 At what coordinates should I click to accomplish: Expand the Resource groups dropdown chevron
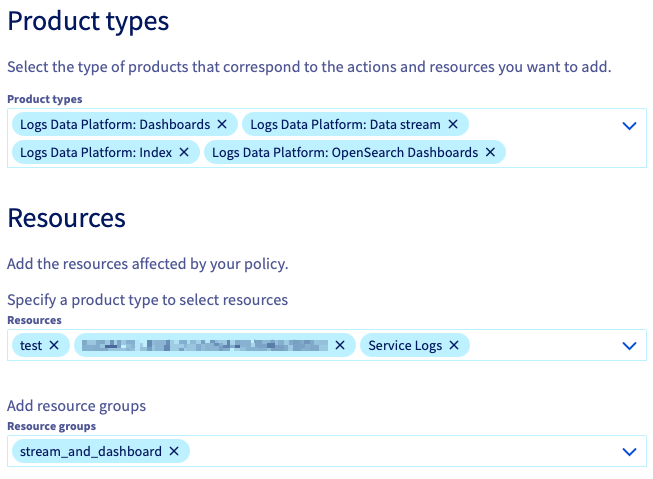point(629,452)
